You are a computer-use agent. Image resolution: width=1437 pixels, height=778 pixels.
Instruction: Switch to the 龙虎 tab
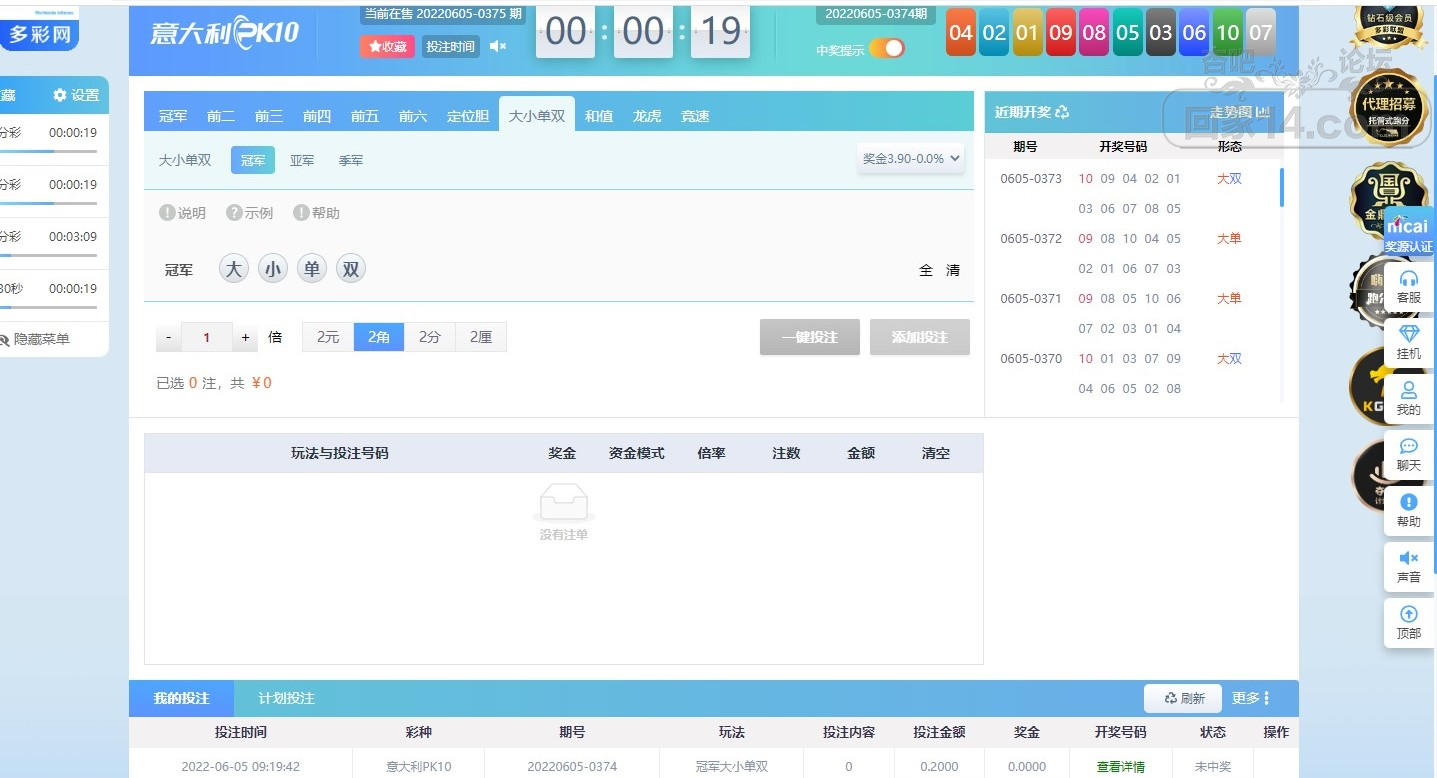coord(647,116)
